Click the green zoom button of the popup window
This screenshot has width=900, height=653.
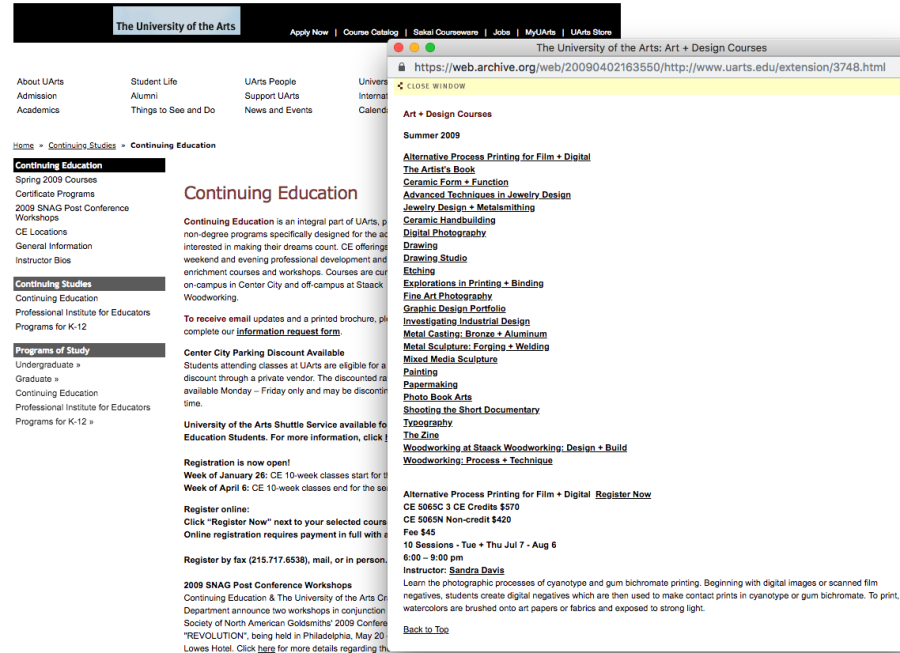430,48
